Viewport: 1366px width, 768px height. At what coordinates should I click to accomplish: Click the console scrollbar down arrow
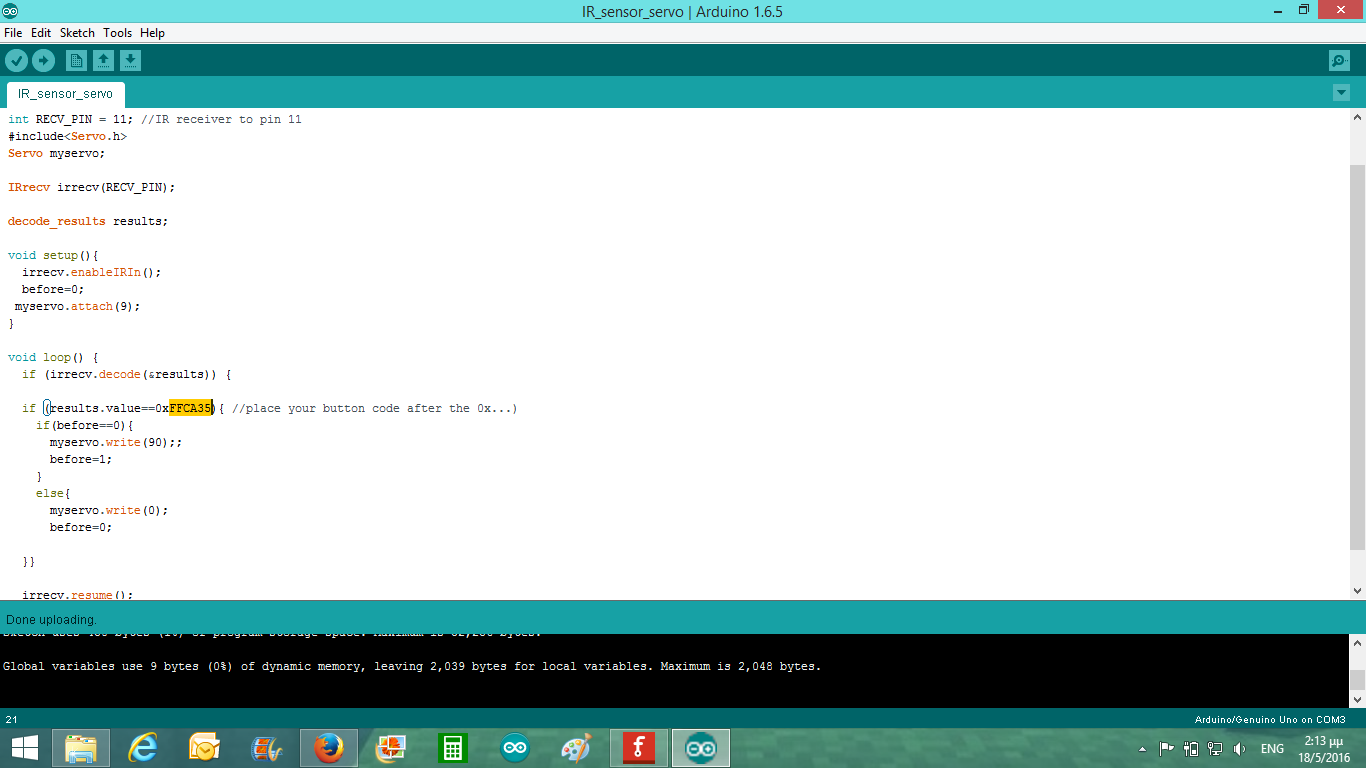pyautogui.click(x=1357, y=700)
